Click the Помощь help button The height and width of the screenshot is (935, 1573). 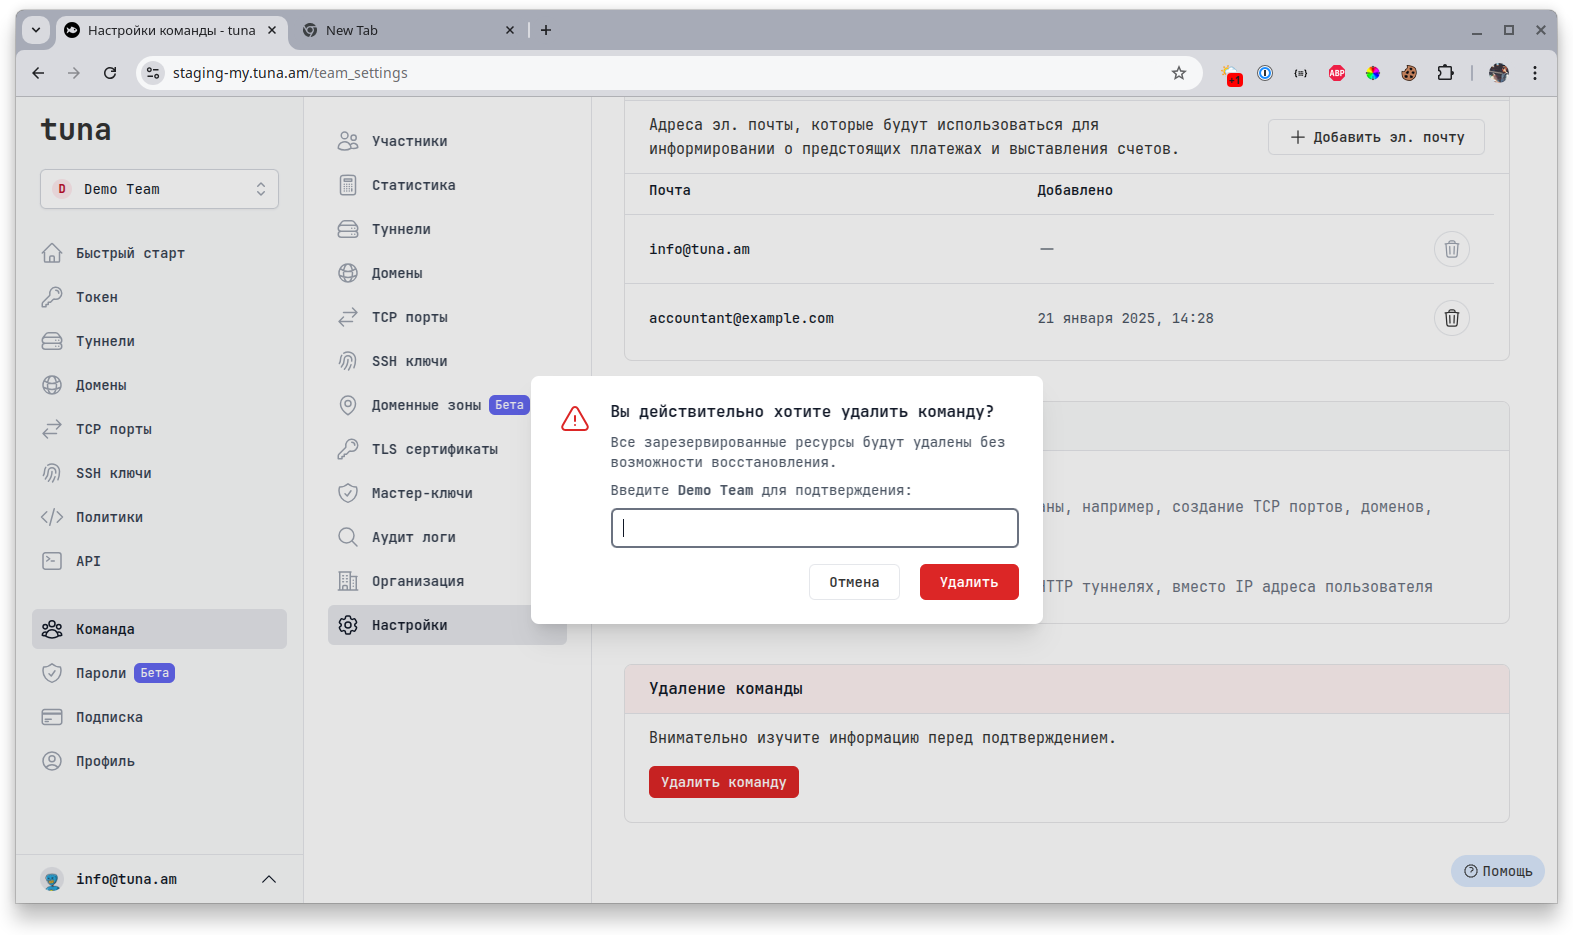[1497, 871]
